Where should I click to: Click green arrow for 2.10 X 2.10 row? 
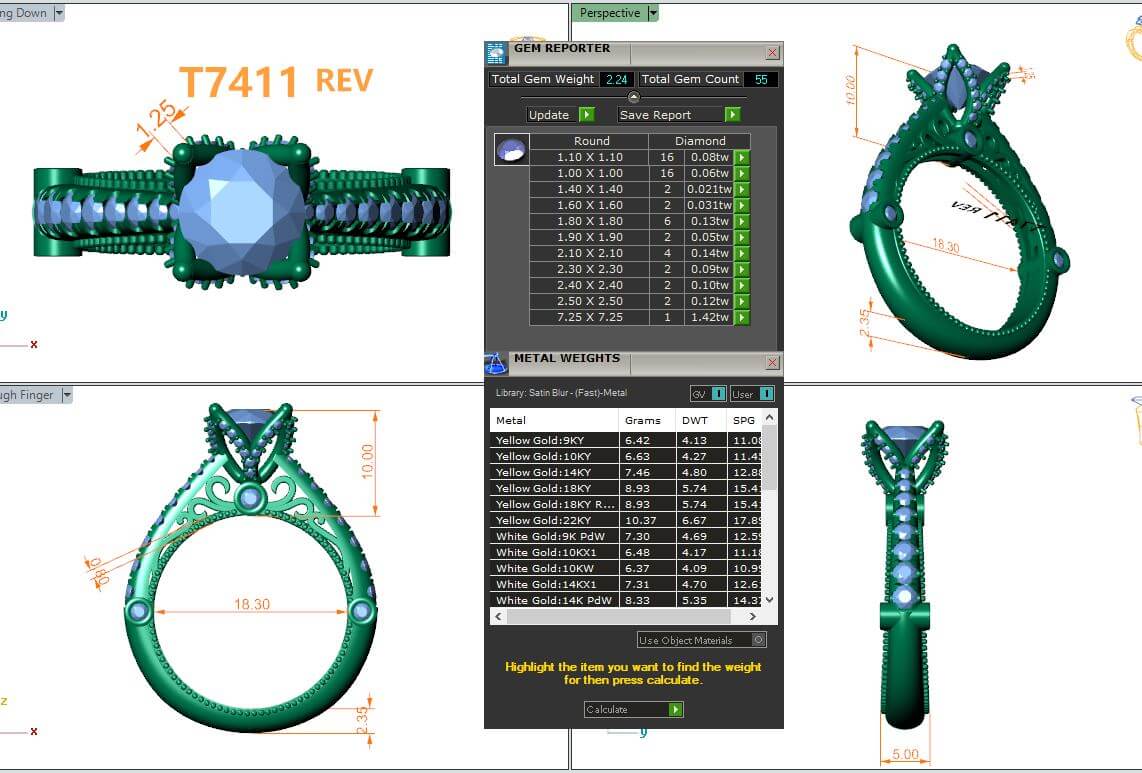click(742, 253)
